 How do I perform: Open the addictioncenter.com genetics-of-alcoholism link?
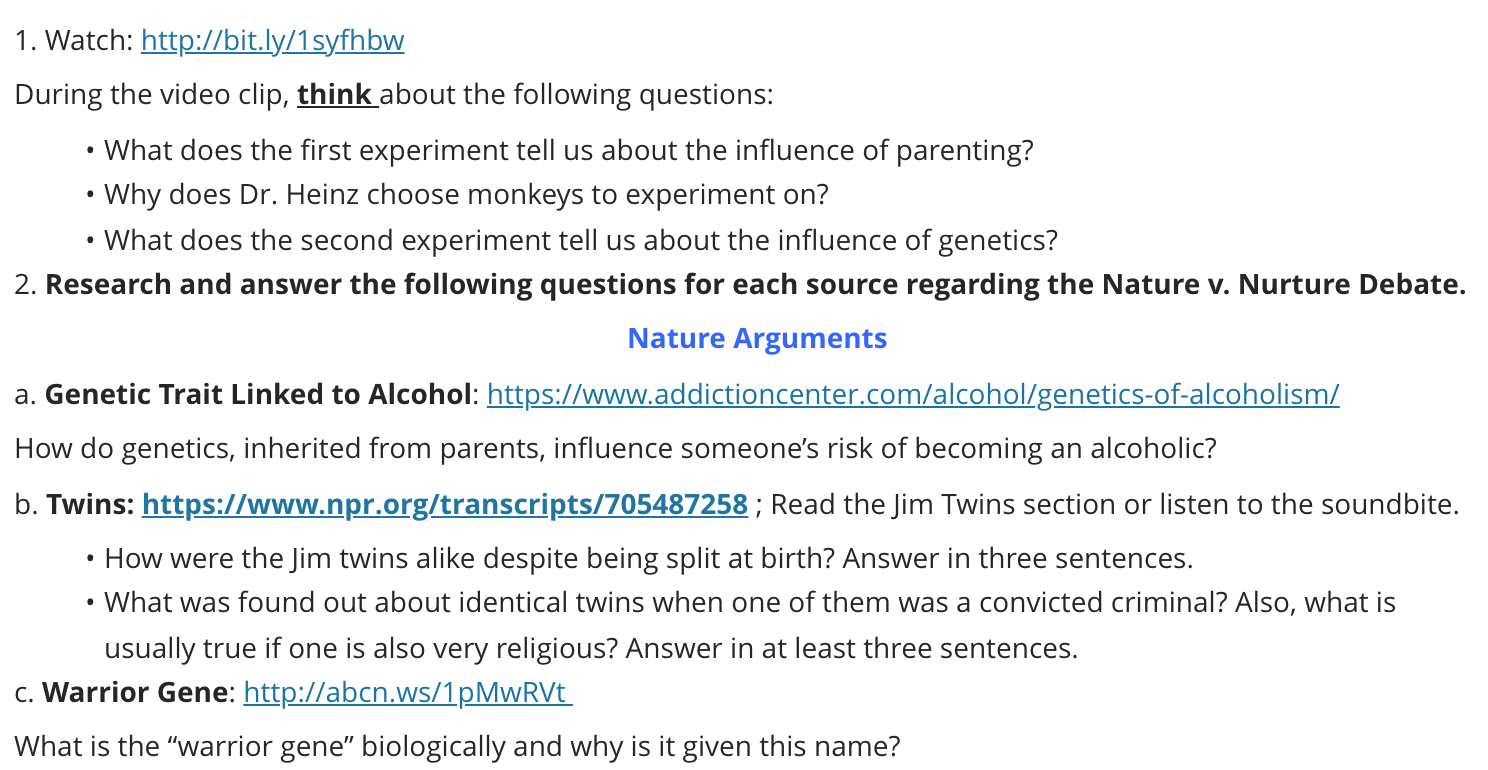coord(913,394)
